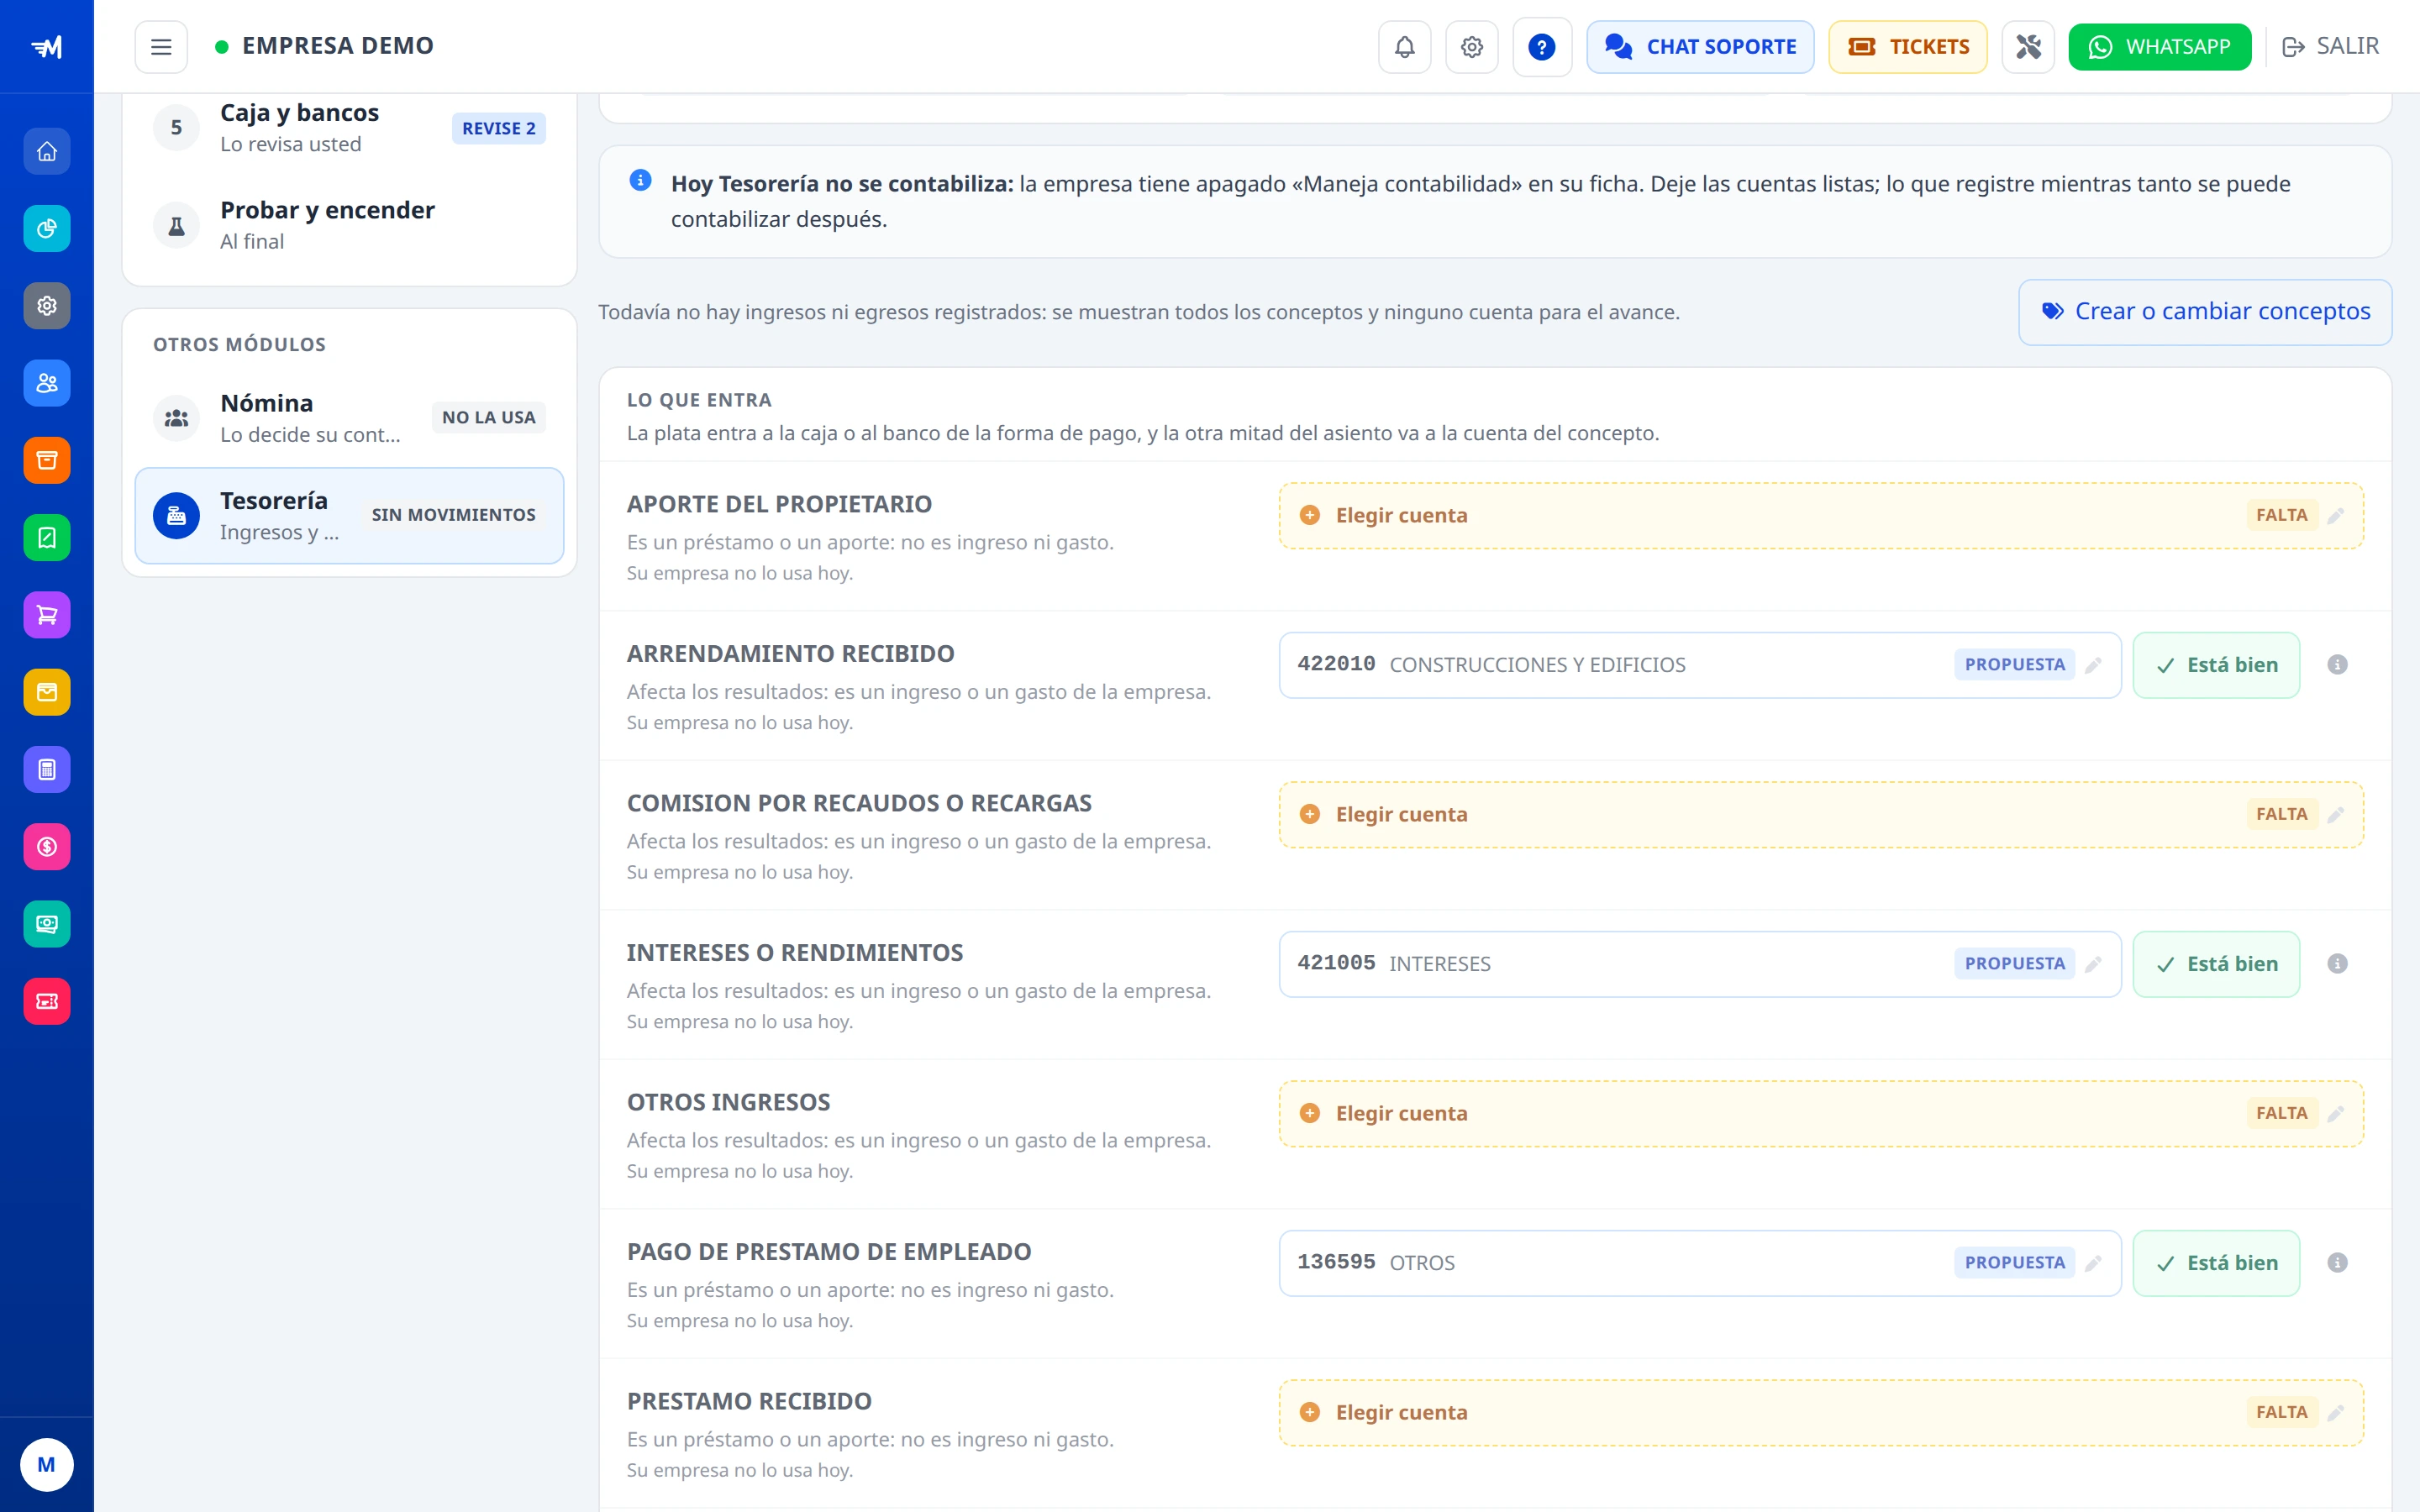Open the purple shopping cart sidebar icon
Image resolution: width=2420 pixels, height=1512 pixels.
click(47, 615)
